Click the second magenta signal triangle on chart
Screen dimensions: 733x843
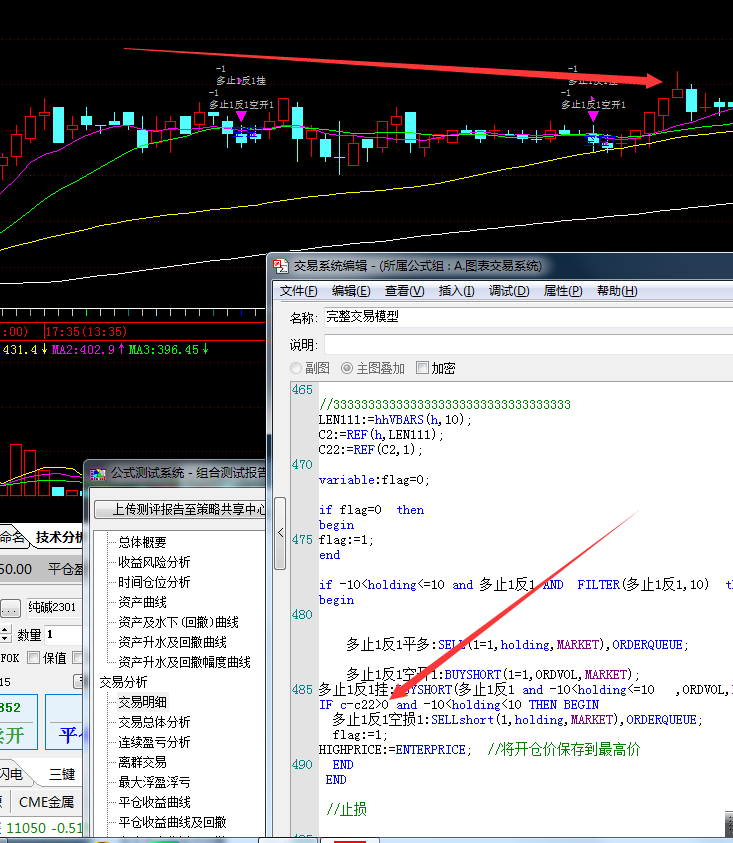coord(593,117)
